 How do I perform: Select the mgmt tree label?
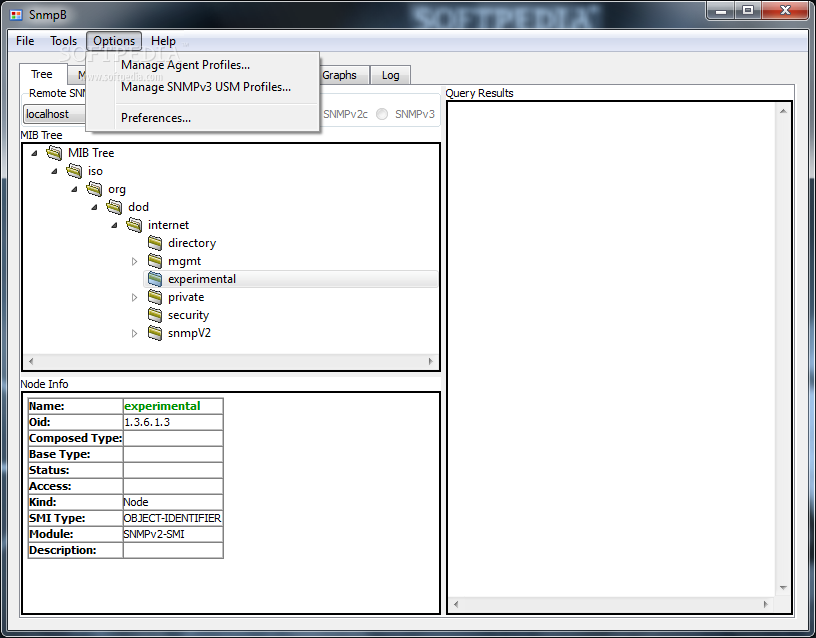point(184,261)
